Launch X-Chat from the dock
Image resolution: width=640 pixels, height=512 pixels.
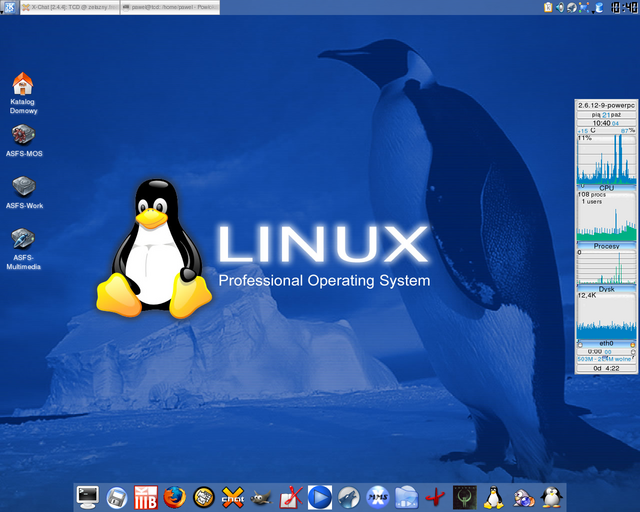[233, 497]
